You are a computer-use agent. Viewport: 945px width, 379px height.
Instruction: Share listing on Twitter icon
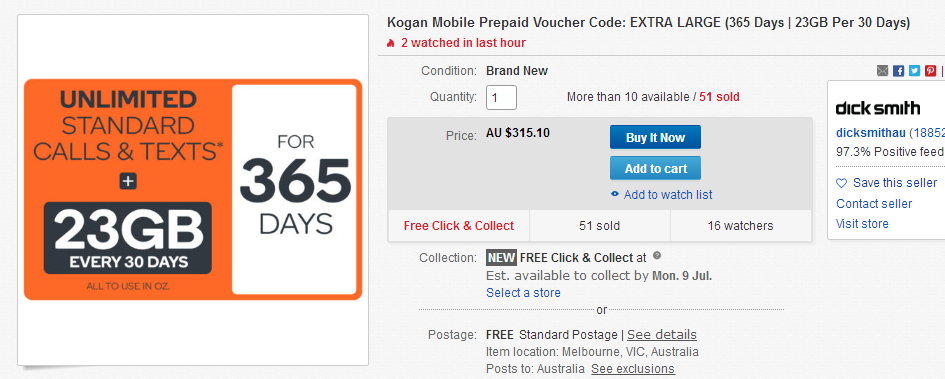[915, 71]
